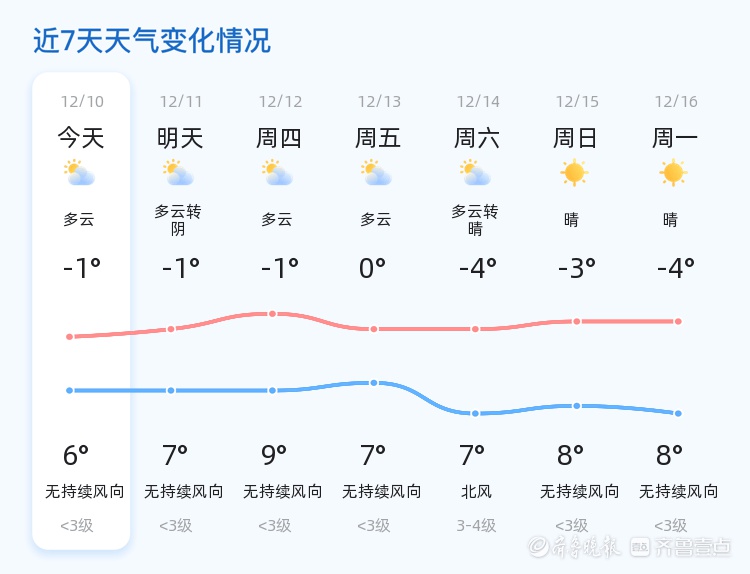Click the 3-4级 wind level text
Image resolution: width=750 pixels, height=574 pixels.
(x=477, y=525)
